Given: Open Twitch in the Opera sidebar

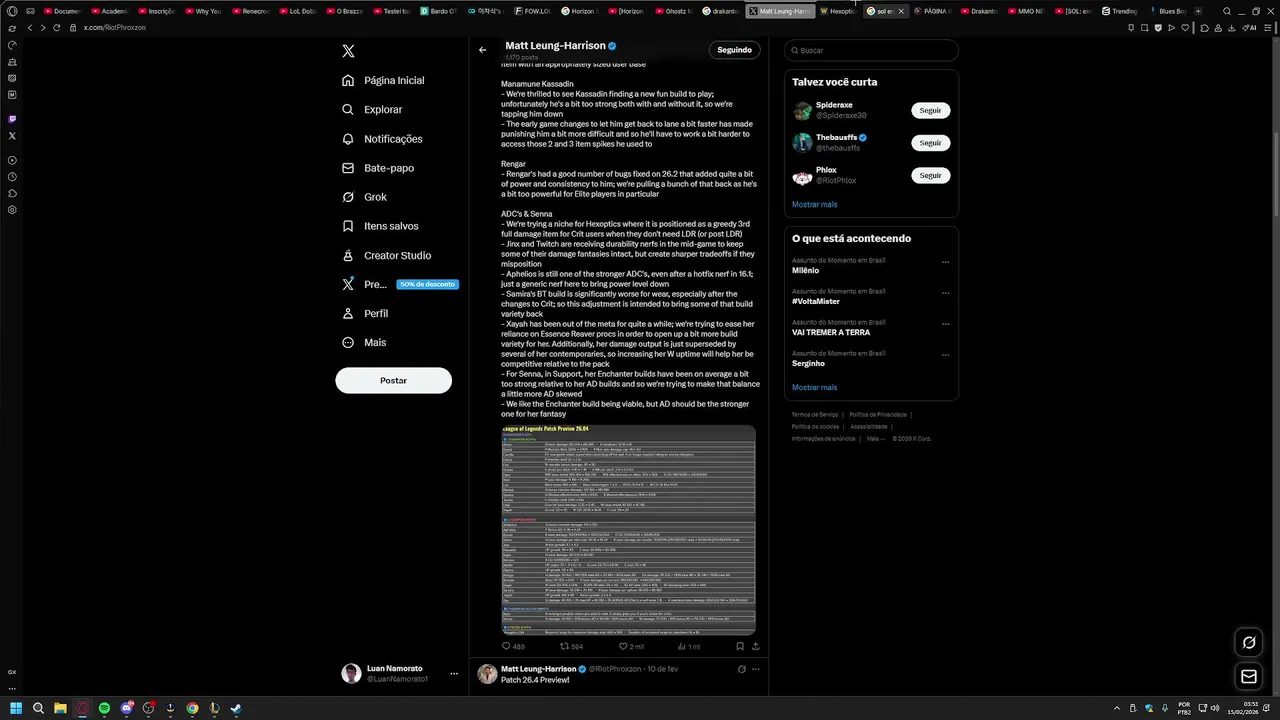Looking at the screenshot, I should pyautogui.click(x=12, y=119).
